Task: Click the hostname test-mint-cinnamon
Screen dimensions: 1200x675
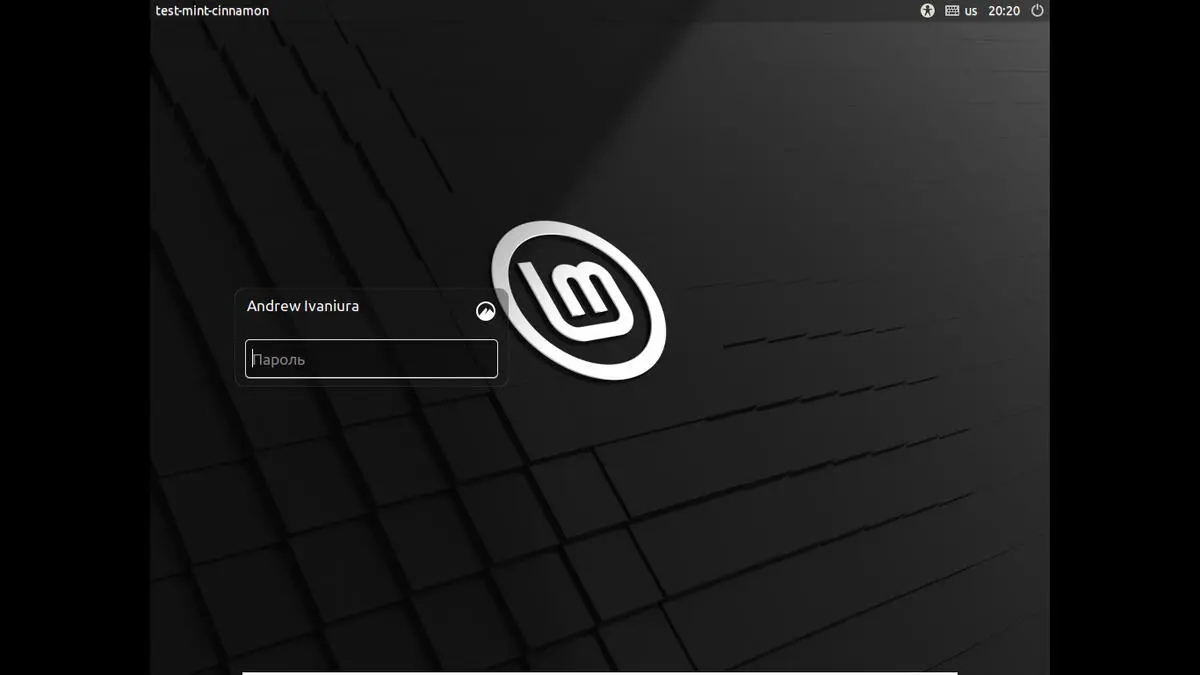Action: pos(212,11)
